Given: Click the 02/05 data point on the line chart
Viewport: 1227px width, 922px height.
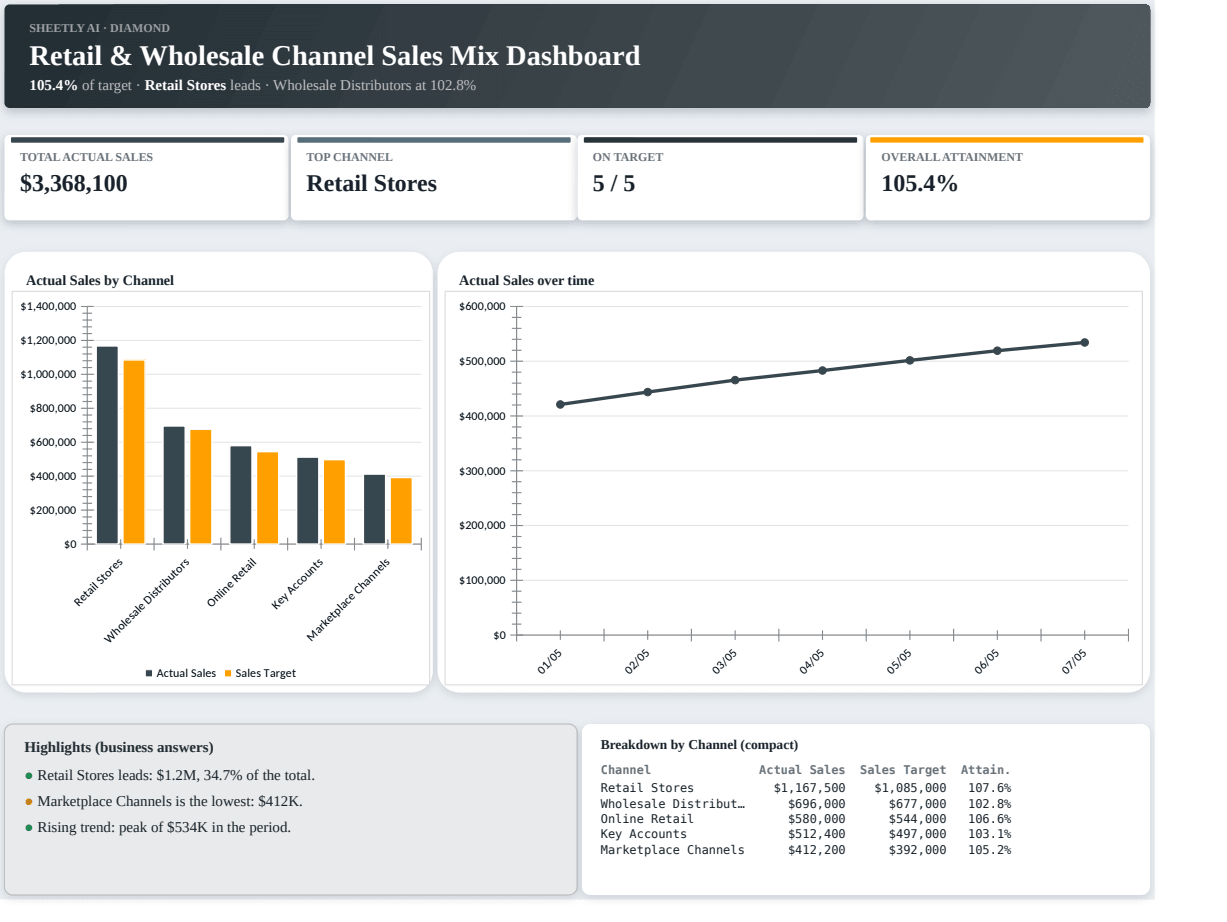Looking at the screenshot, I should coord(648,392).
